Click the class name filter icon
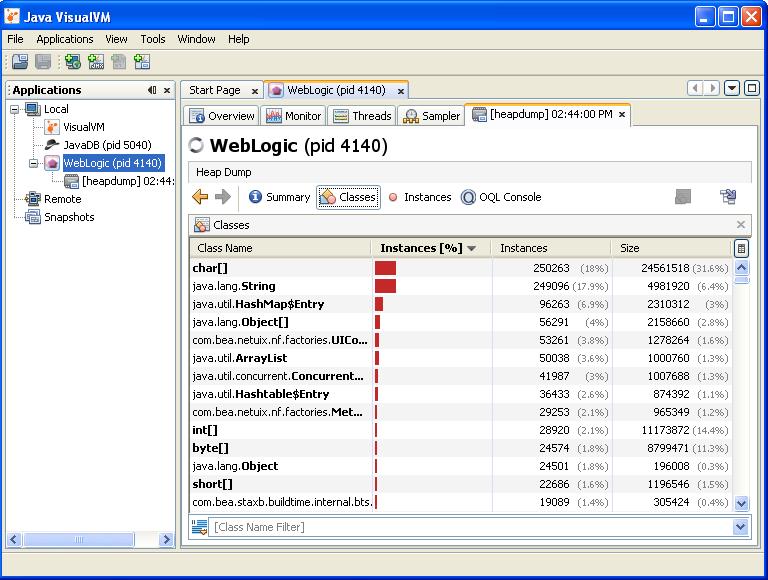 199,527
